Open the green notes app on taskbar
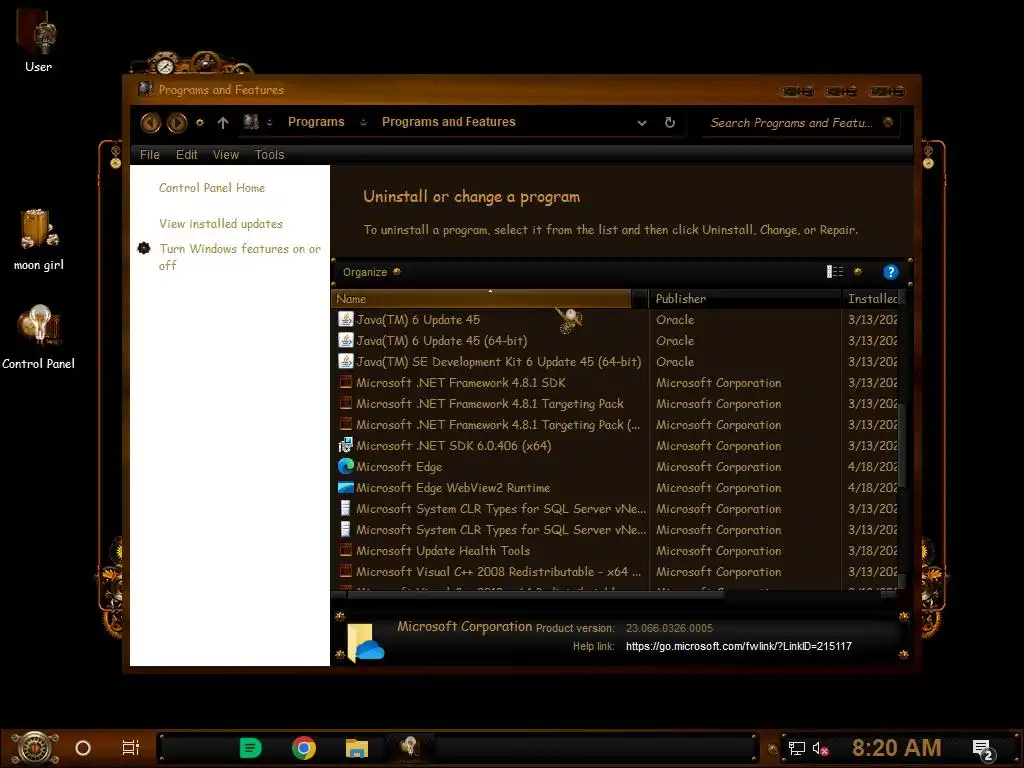This screenshot has width=1024, height=768. coord(251,748)
